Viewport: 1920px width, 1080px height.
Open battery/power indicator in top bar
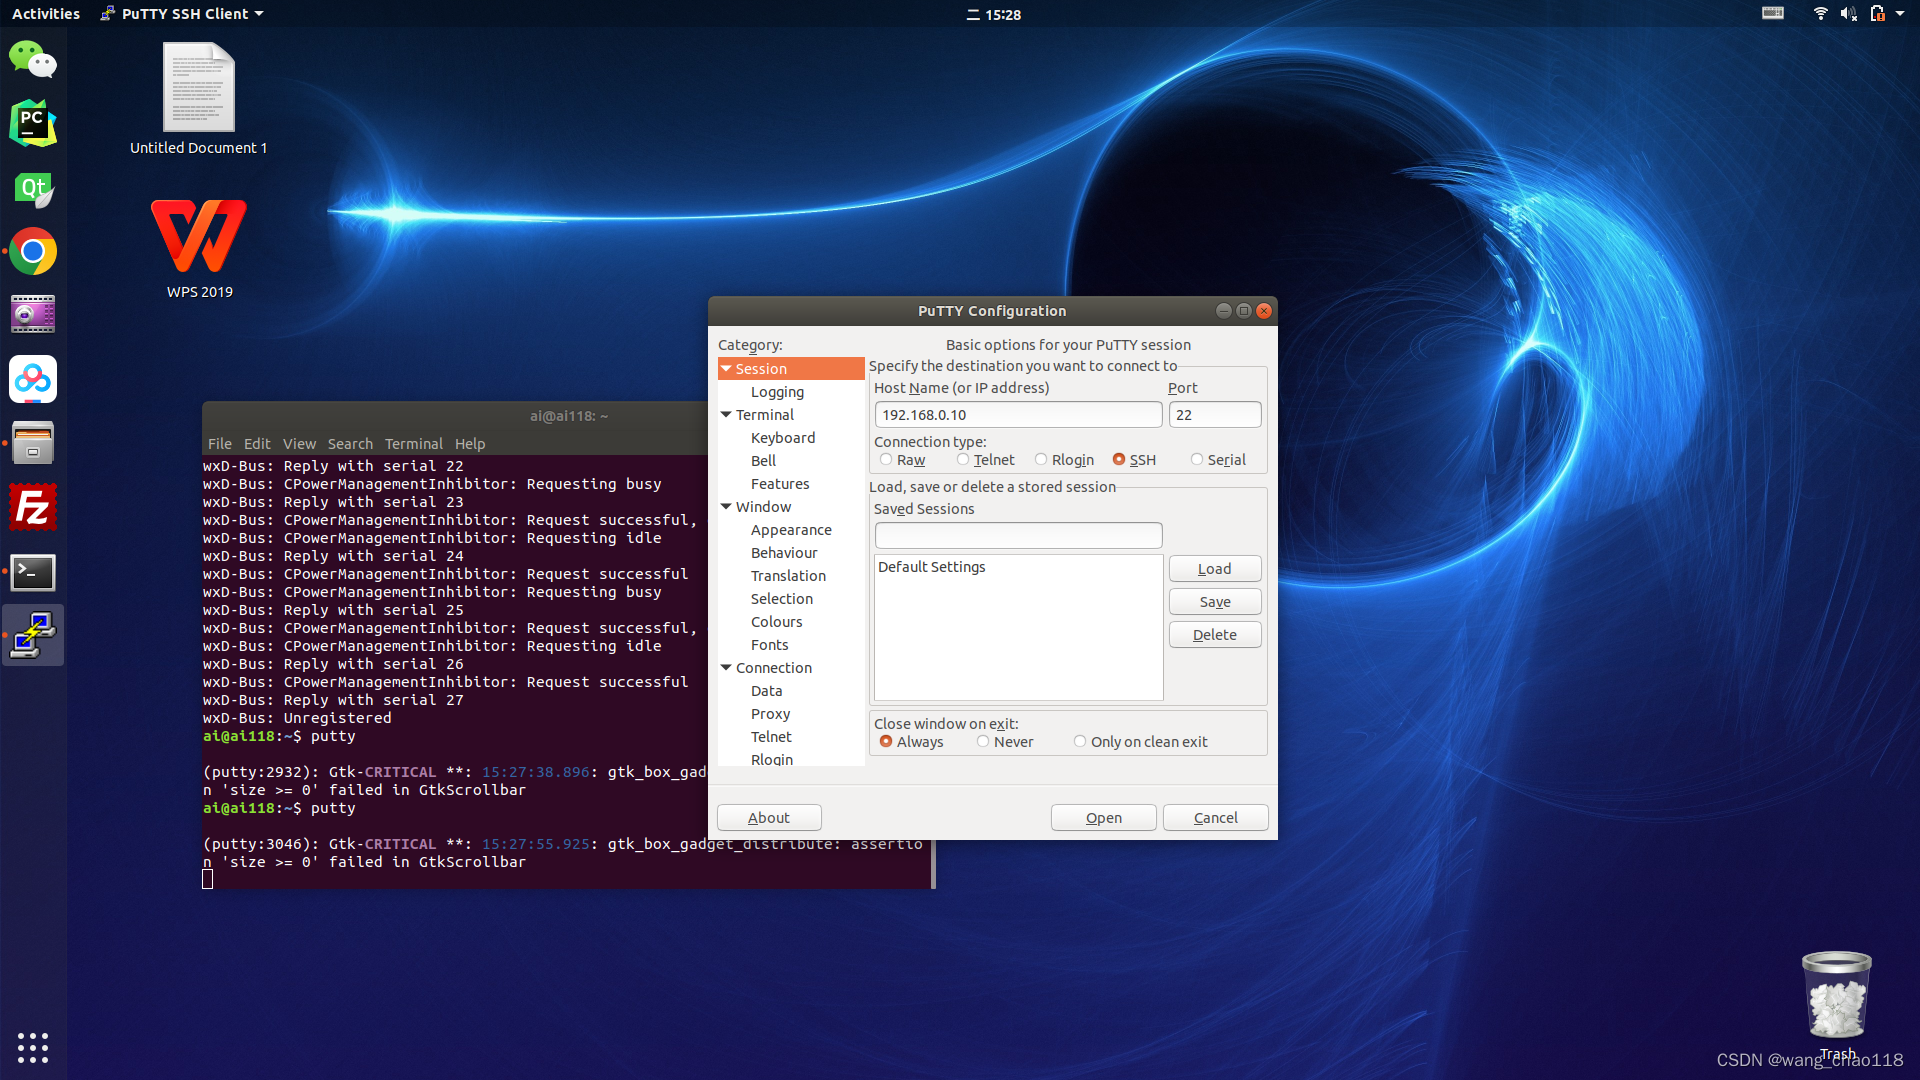pyautogui.click(x=1877, y=14)
